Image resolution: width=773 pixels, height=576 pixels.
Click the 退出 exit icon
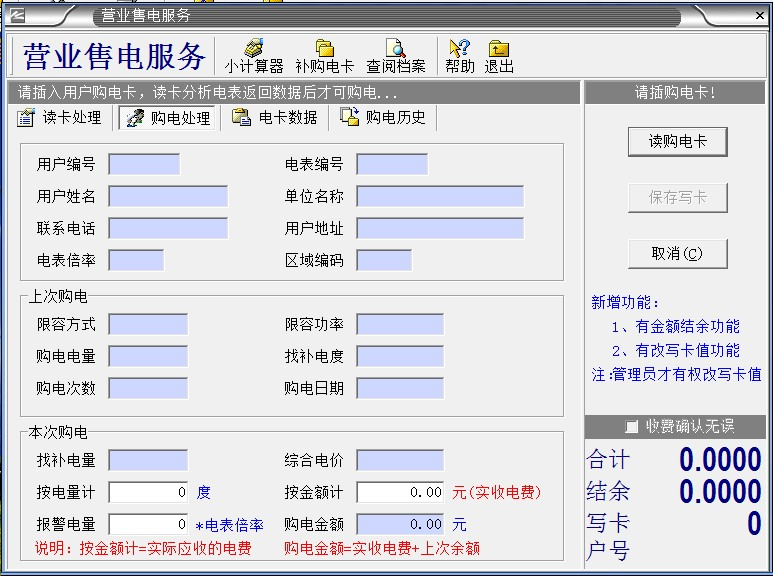pos(499,56)
